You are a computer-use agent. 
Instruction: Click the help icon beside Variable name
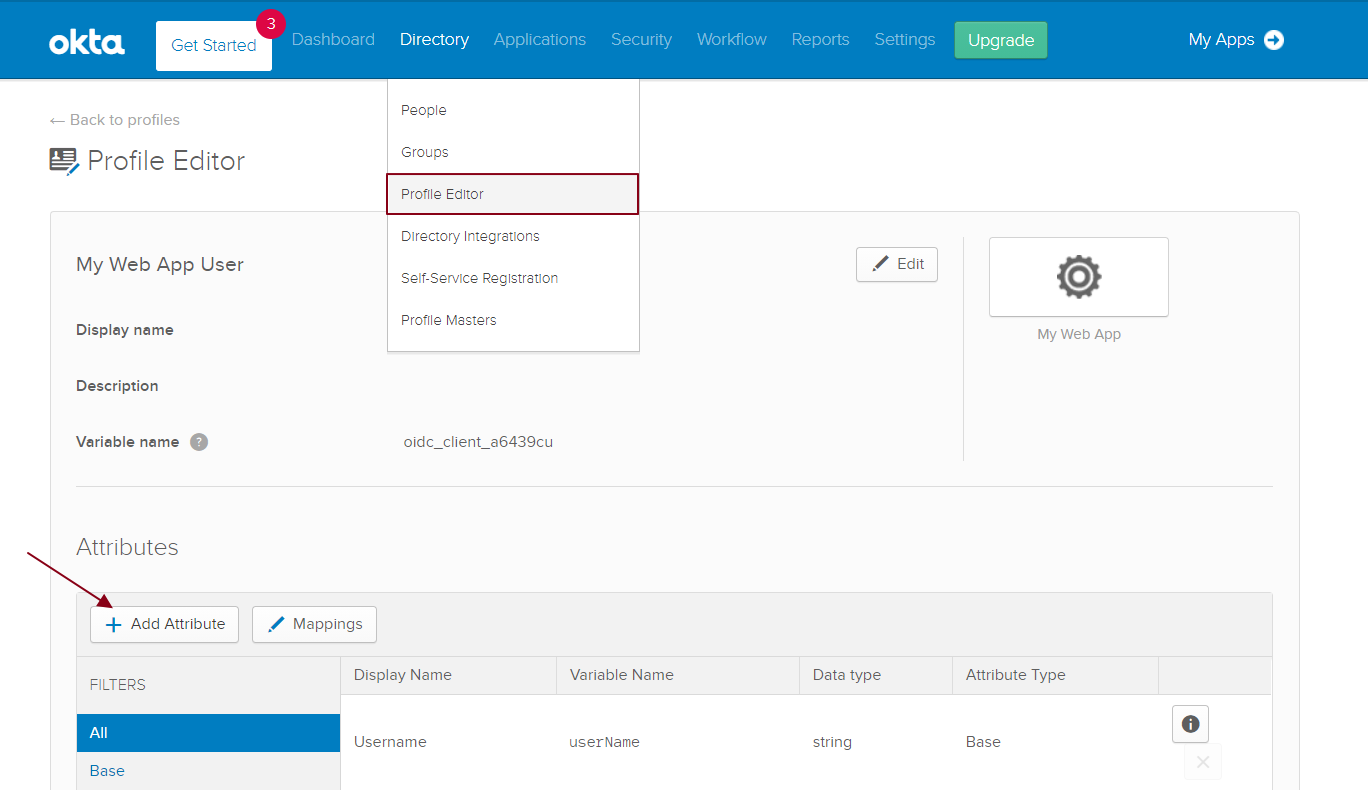pos(199,441)
